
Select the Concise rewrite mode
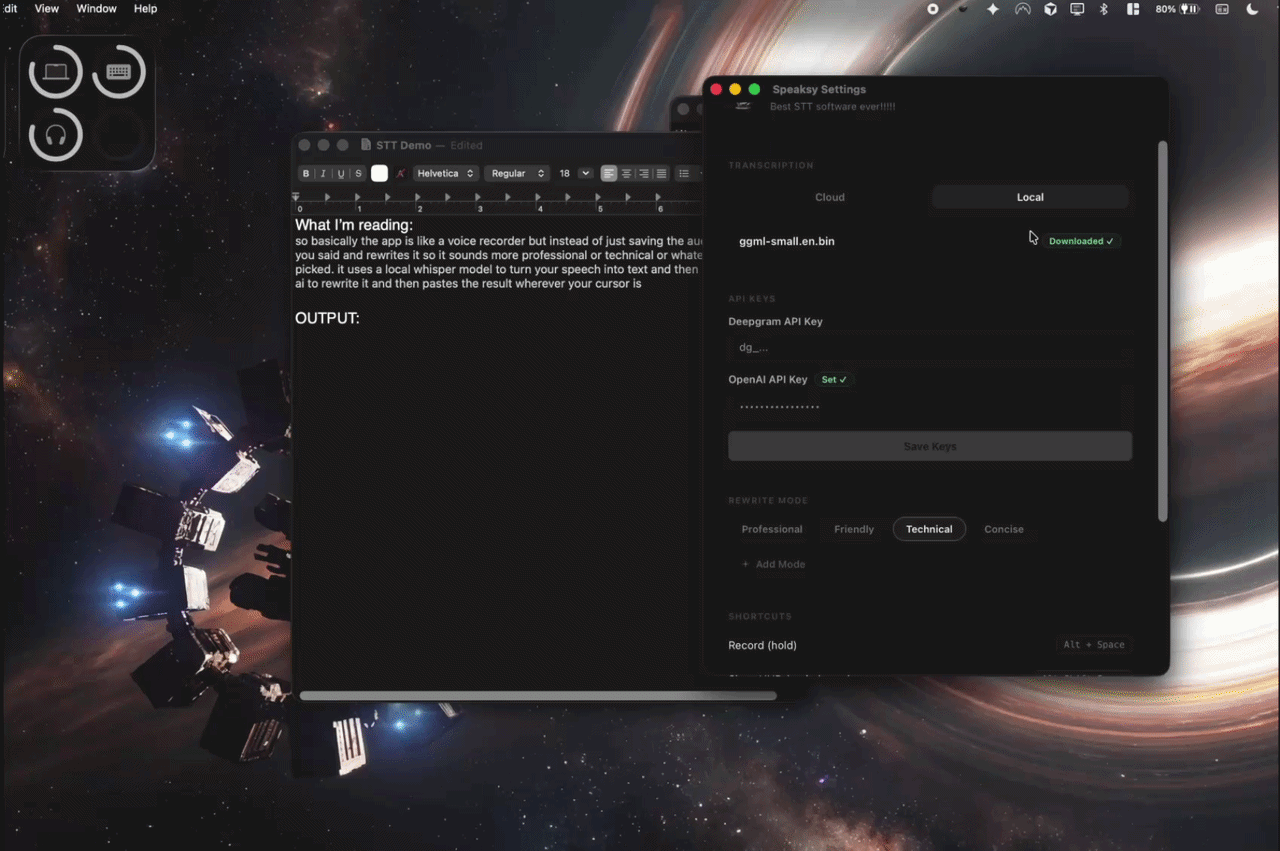(x=1004, y=529)
